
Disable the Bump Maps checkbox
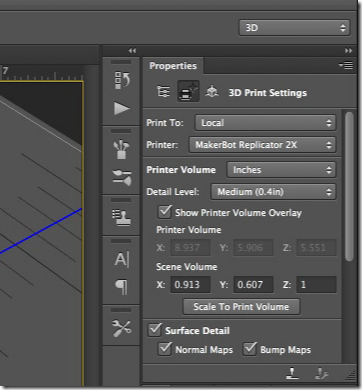[249, 349]
